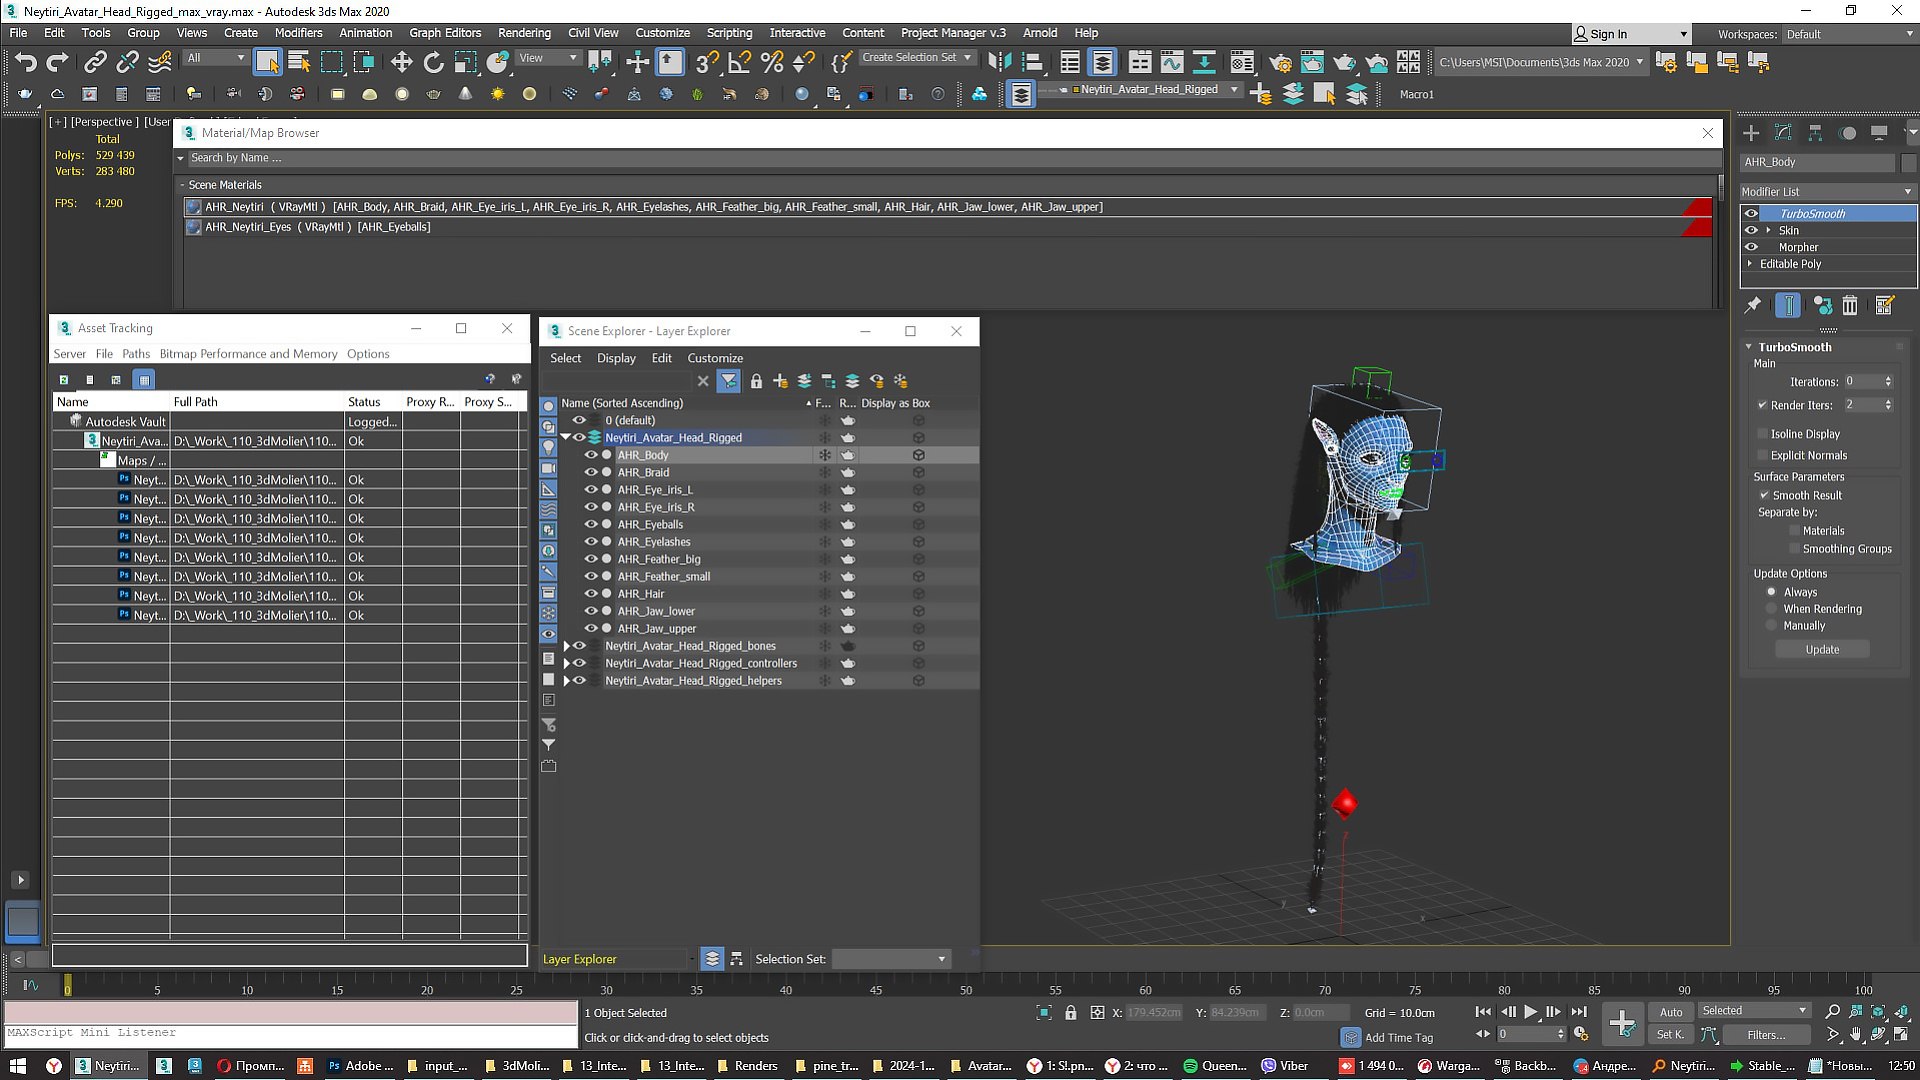This screenshot has height=1080, width=1920.
Task: Expand Neytiri_Avatar_Head_Rigged_helpers layer
Action: (567, 681)
